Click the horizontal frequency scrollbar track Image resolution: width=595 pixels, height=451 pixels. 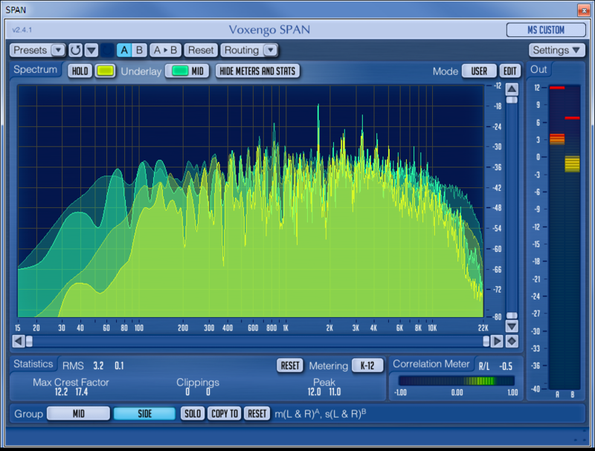(257, 341)
